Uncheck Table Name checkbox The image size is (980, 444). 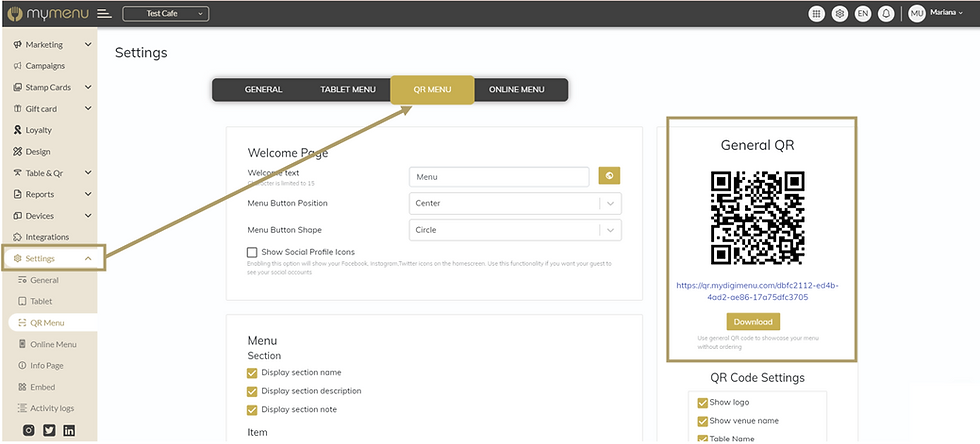[702, 439]
